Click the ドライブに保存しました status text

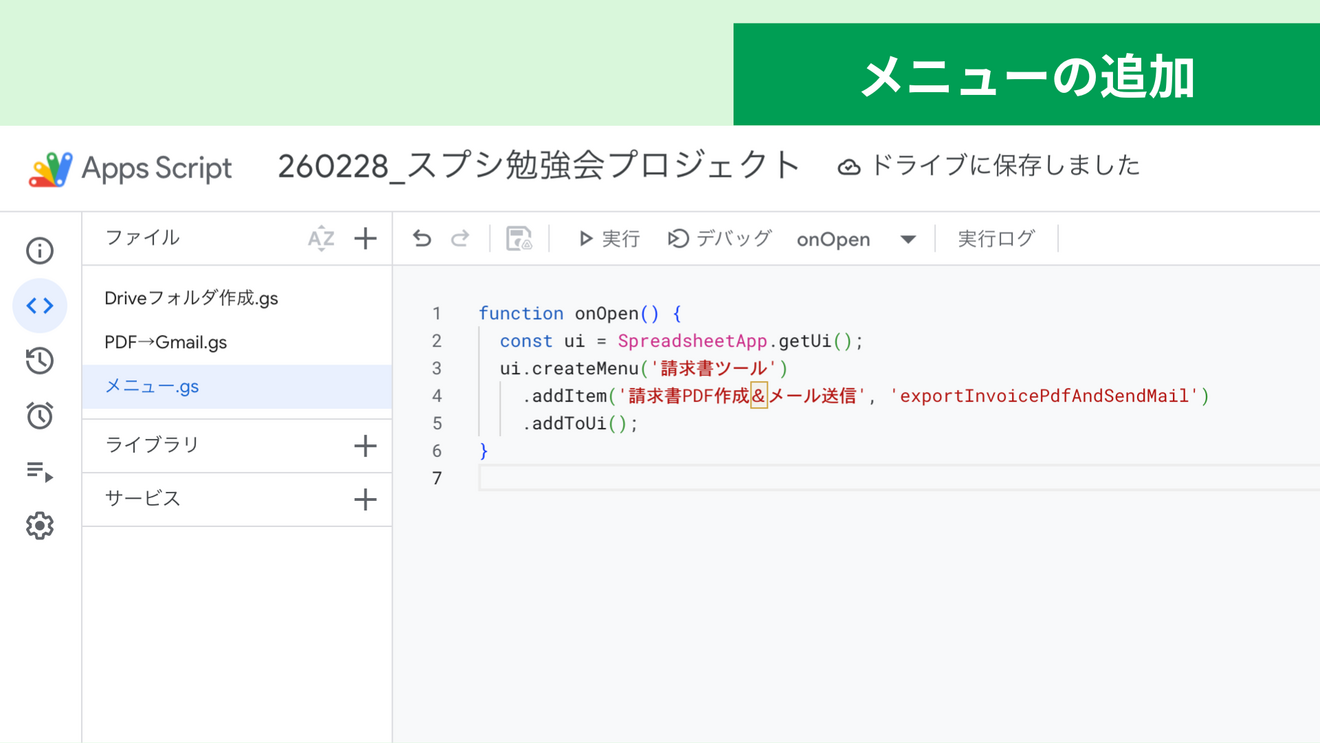tap(1005, 166)
